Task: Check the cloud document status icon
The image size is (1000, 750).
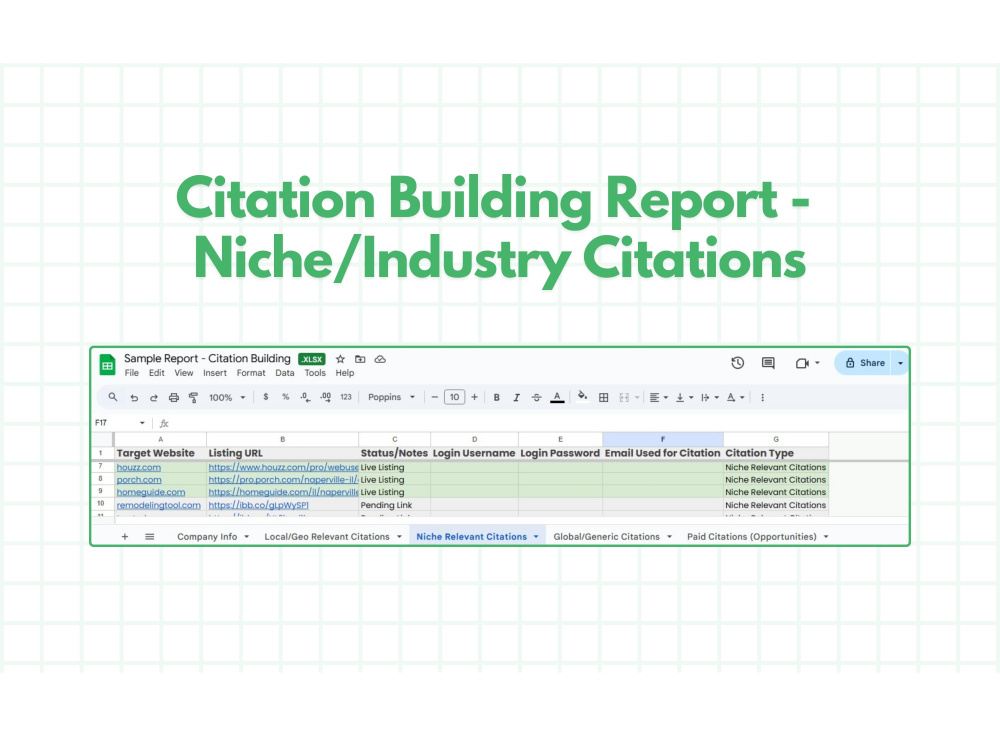Action: click(380, 359)
